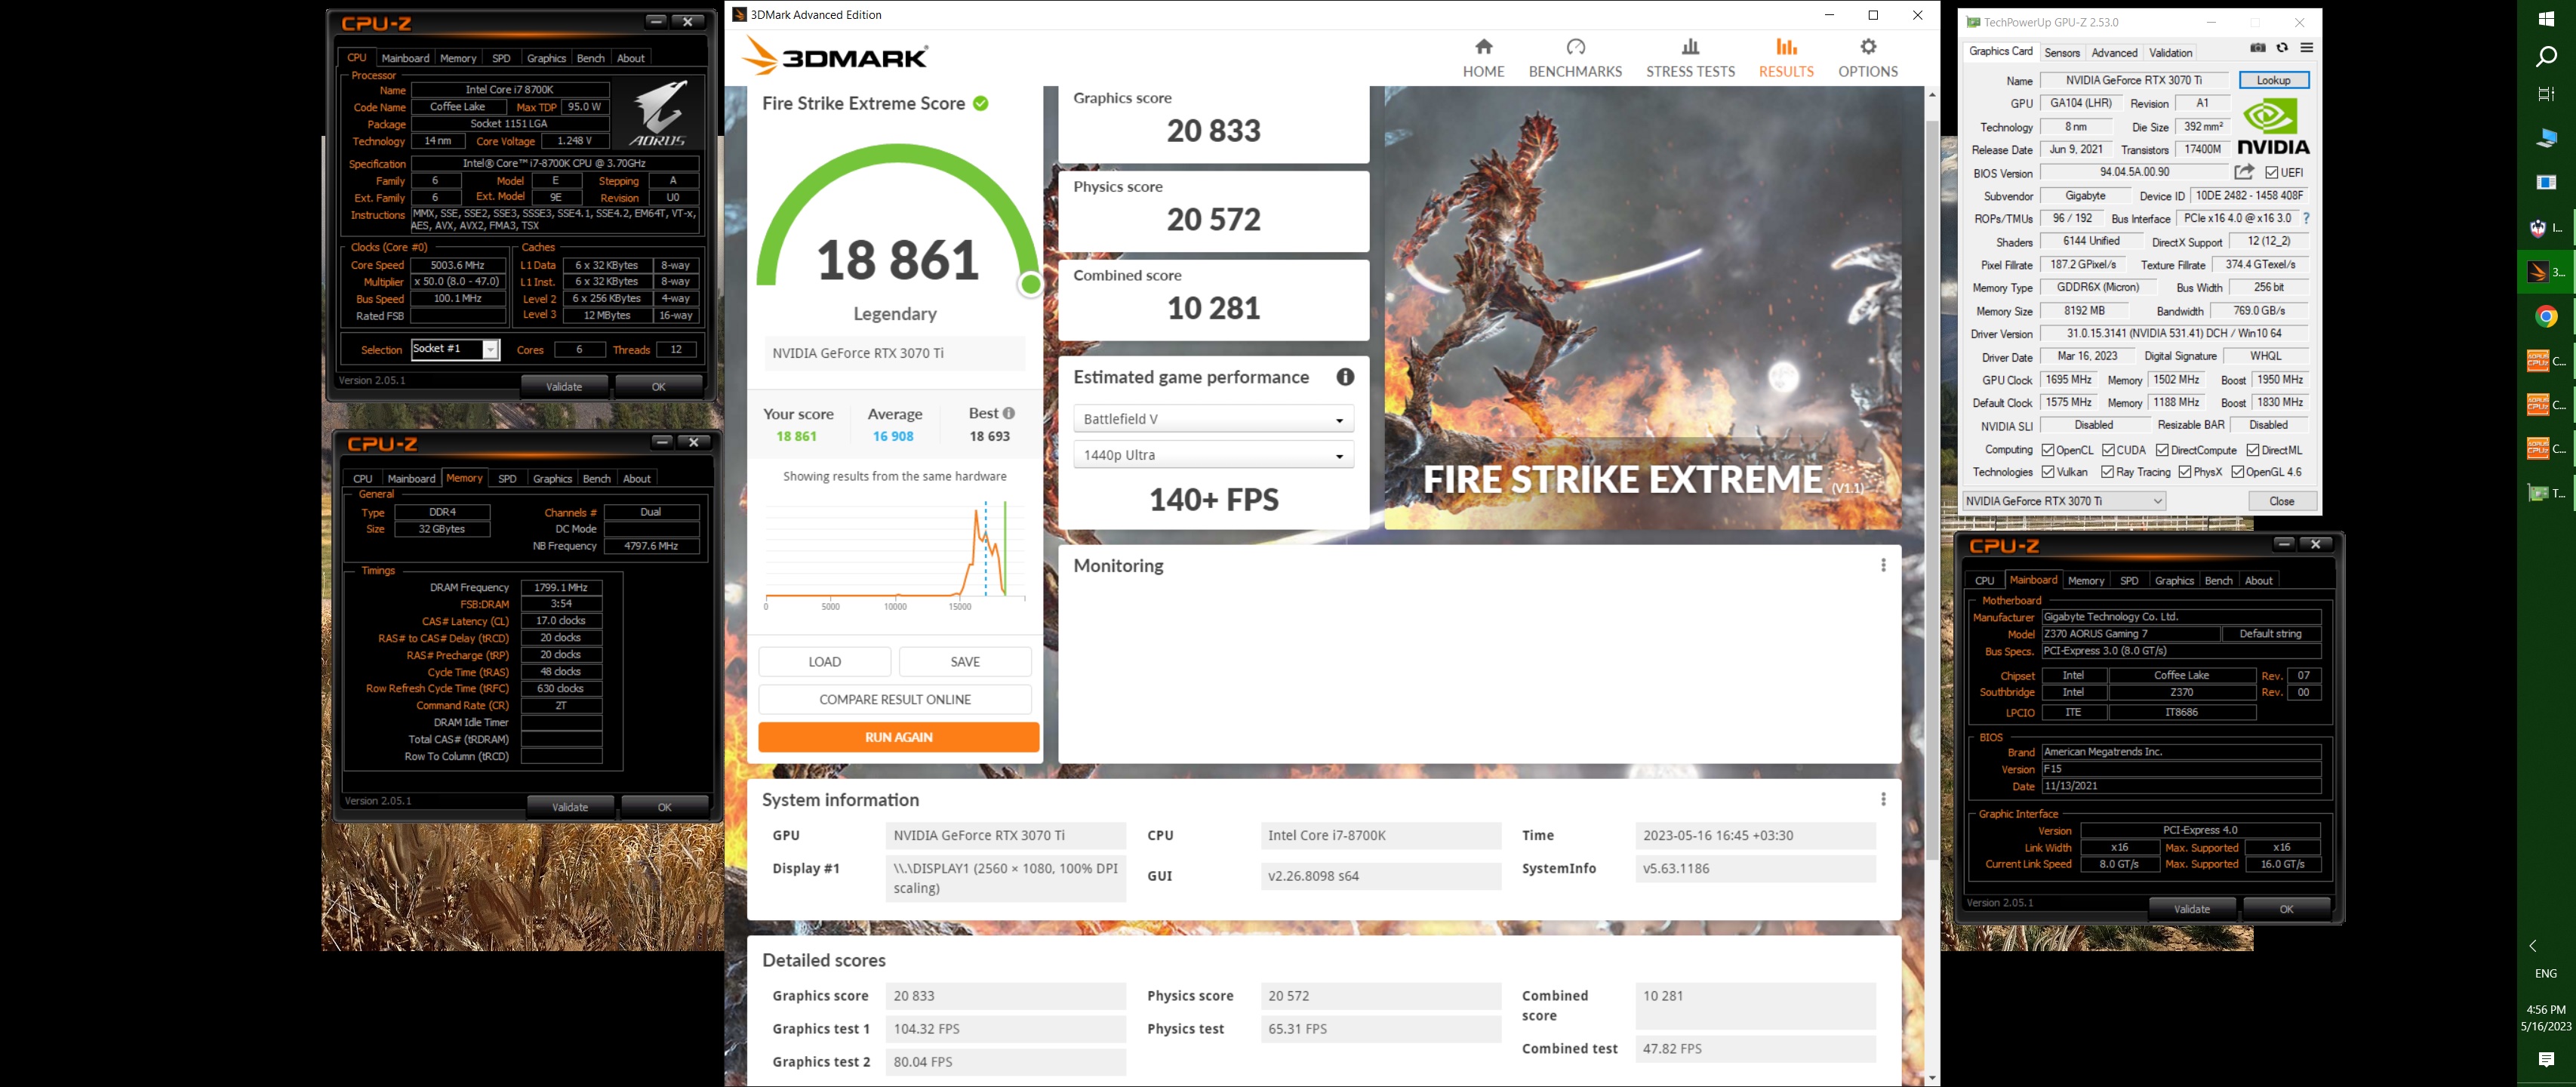This screenshot has height=1087, width=2576.
Task: Toggle the CUDA checkbox
Action: click(2108, 450)
